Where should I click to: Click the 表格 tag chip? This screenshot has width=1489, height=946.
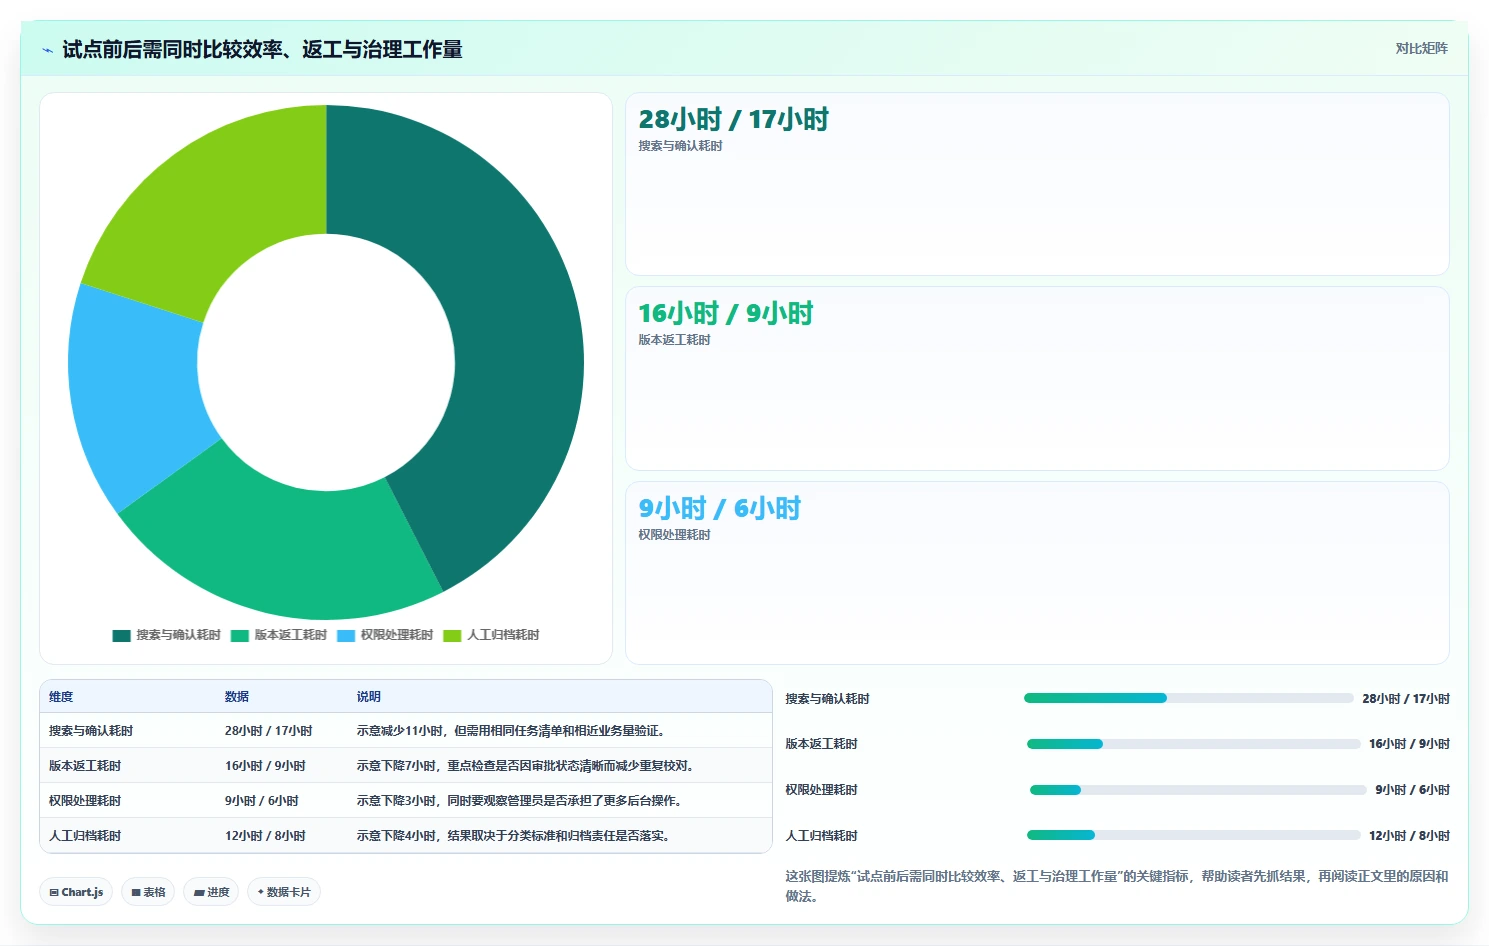pos(148,892)
